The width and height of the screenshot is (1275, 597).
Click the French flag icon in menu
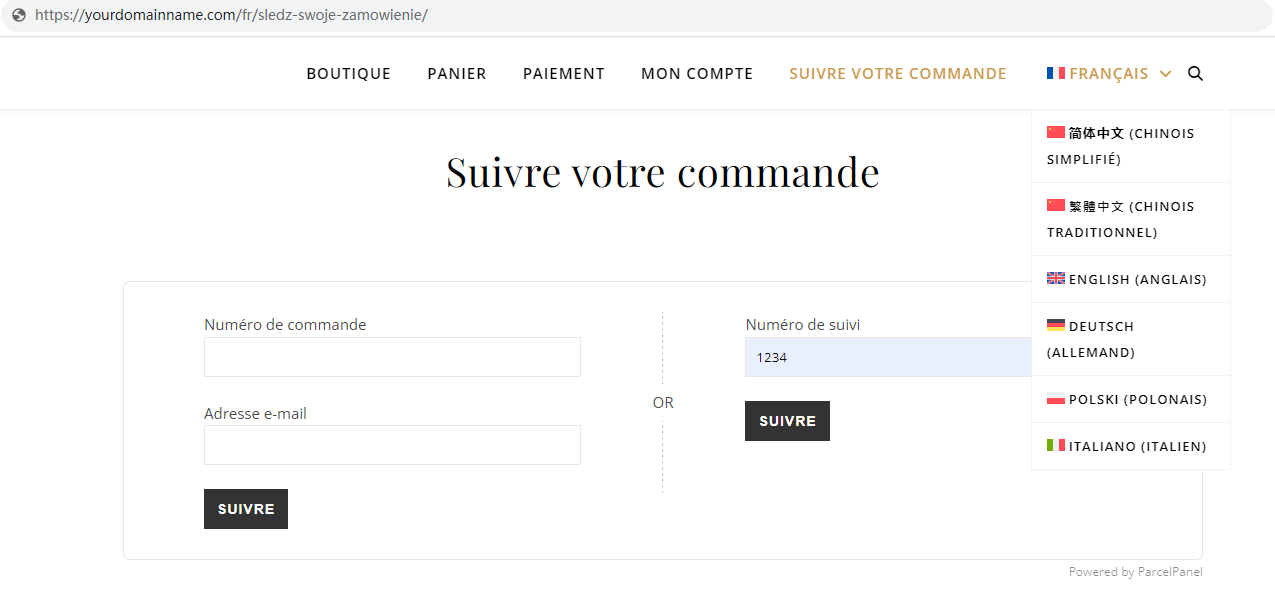pos(1056,73)
